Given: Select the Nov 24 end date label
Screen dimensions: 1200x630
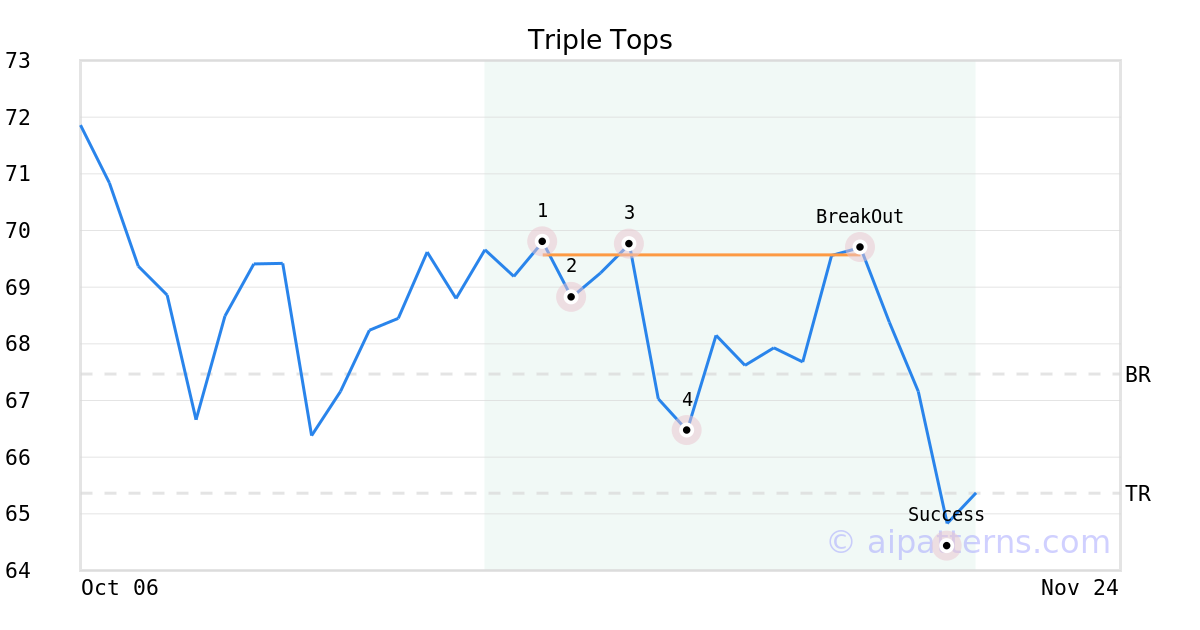Looking at the screenshot, I should click(1080, 588).
